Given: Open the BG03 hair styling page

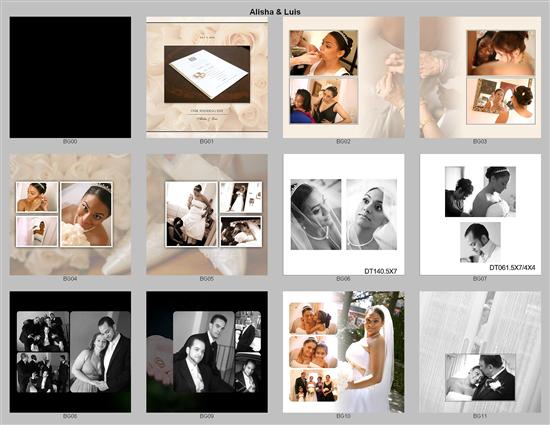Looking at the screenshot, I should coord(481,77).
